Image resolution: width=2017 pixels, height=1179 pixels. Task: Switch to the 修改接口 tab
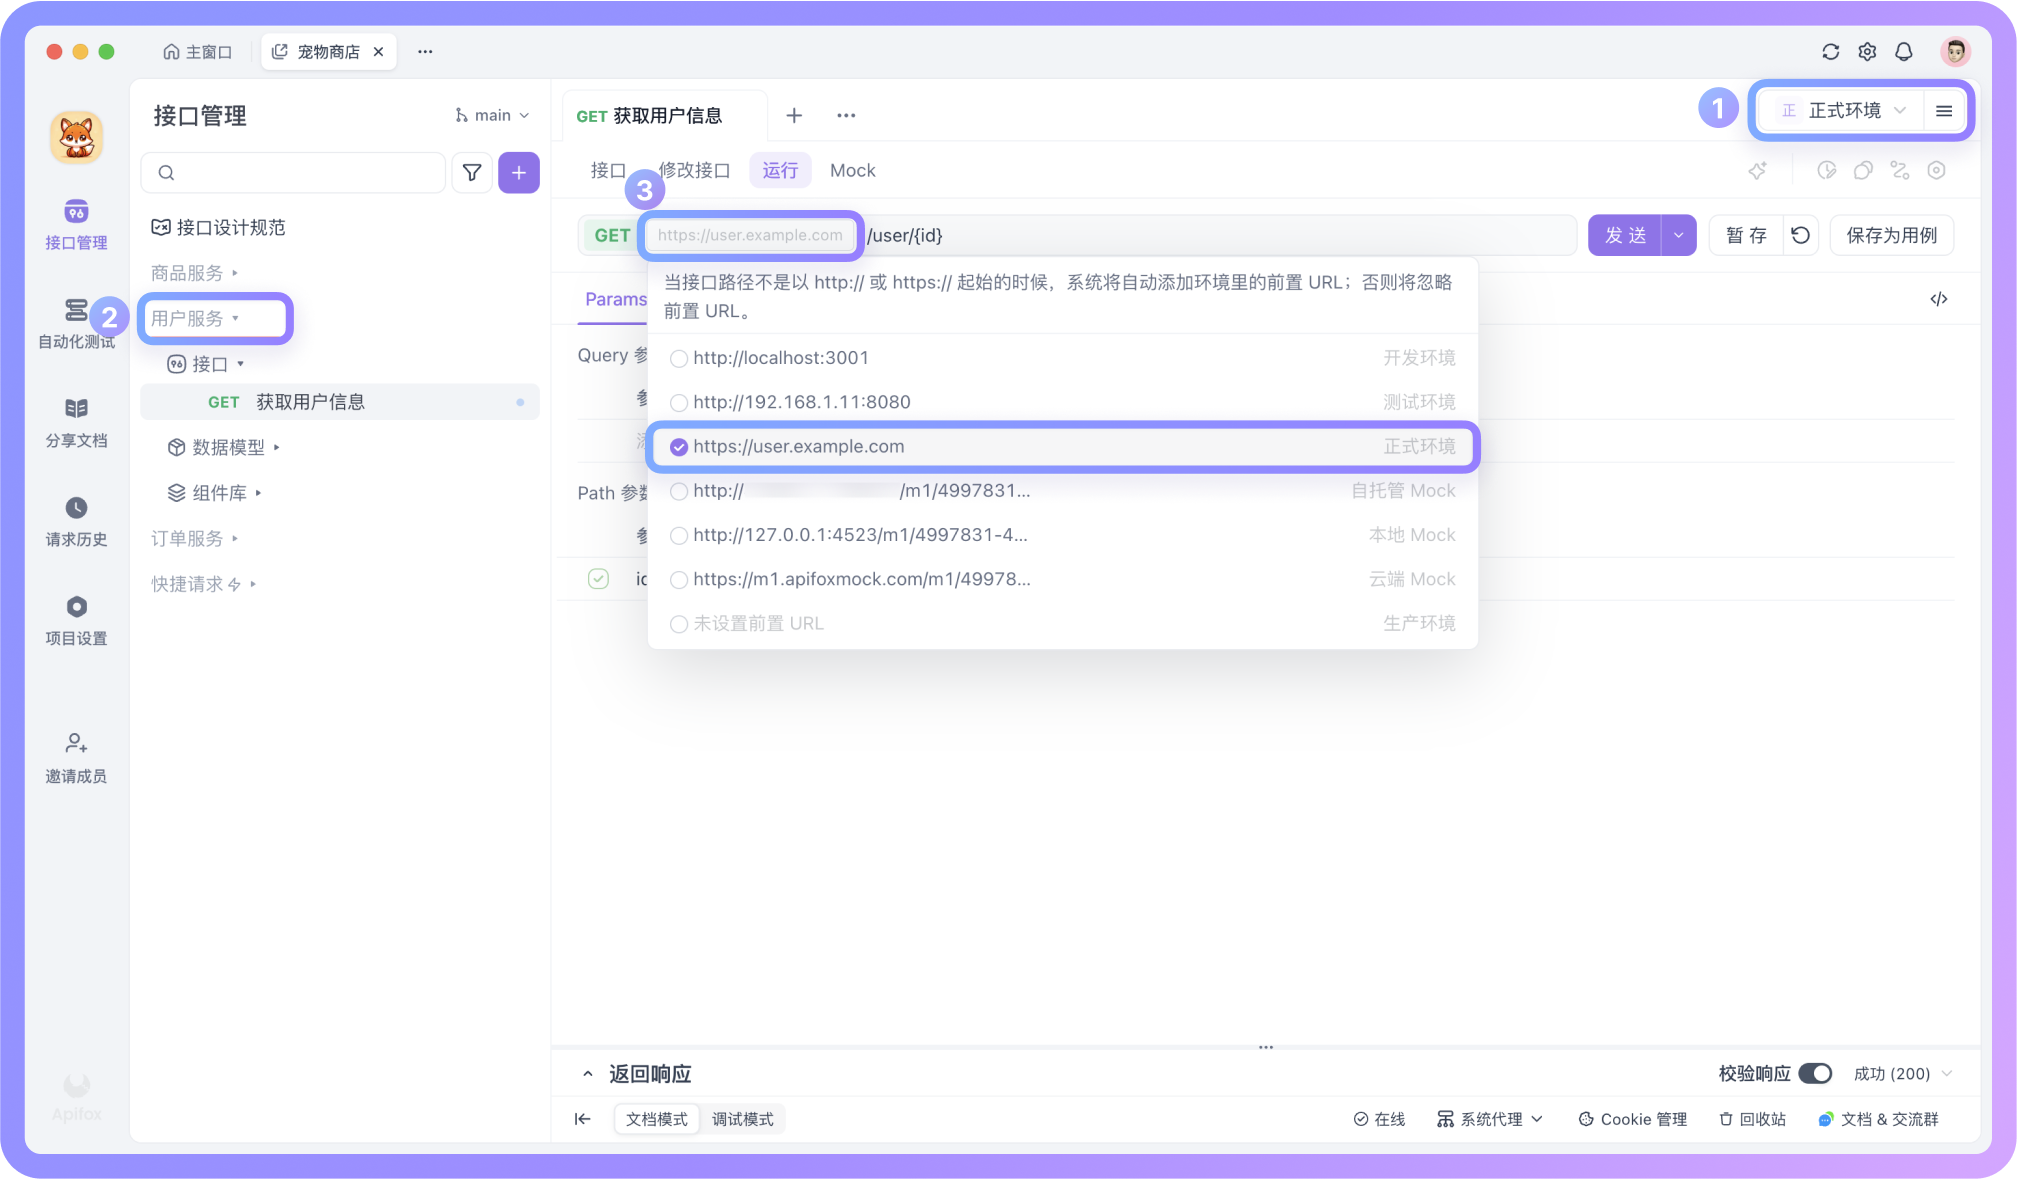(x=694, y=170)
